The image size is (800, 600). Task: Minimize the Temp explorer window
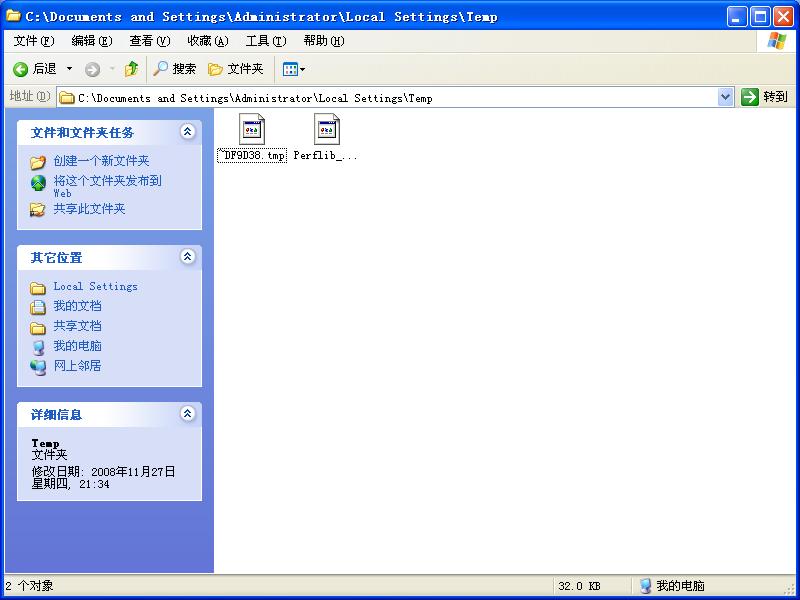[737, 17]
